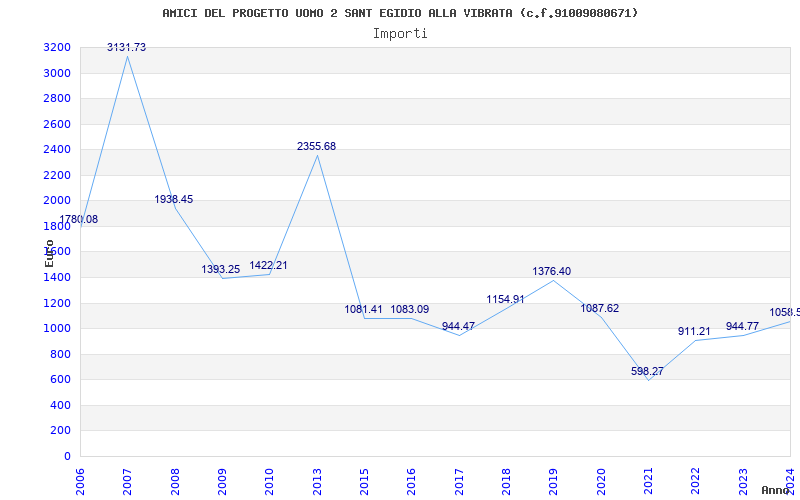This screenshot has width=800, height=500.
Task: Click the 2007 year axis label
Action: coord(128,482)
